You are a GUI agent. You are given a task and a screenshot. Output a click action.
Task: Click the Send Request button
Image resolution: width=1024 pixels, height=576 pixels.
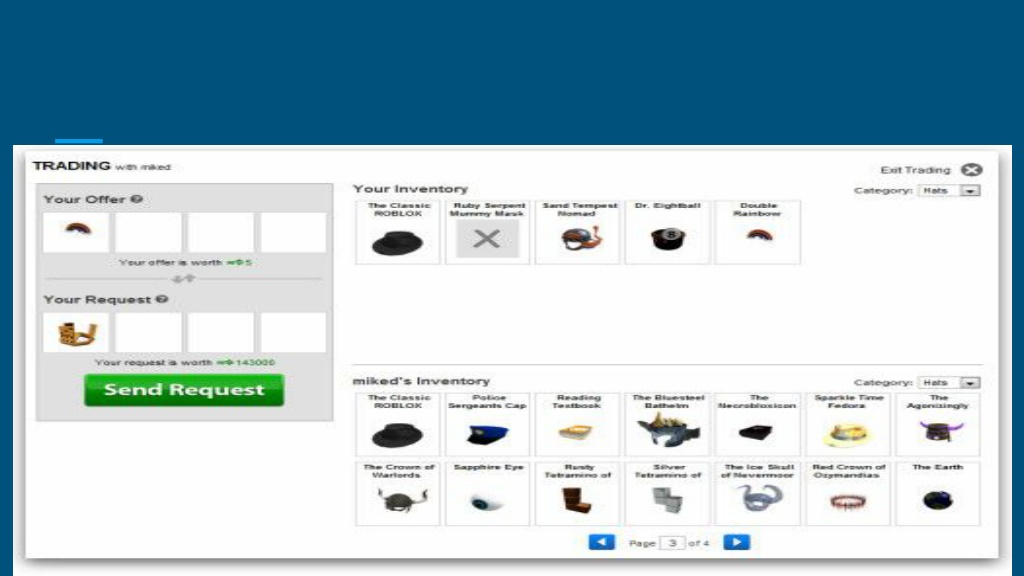point(184,390)
